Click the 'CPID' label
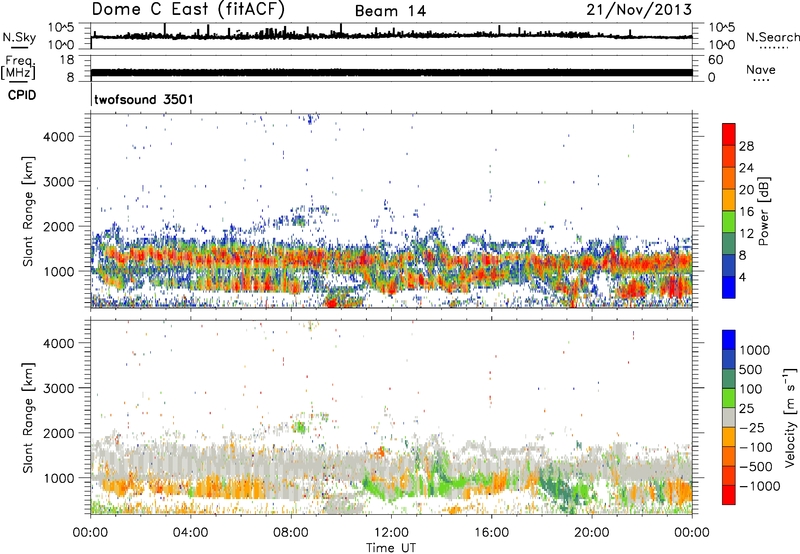Image resolution: width=800 pixels, height=554 pixels. point(22,95)
